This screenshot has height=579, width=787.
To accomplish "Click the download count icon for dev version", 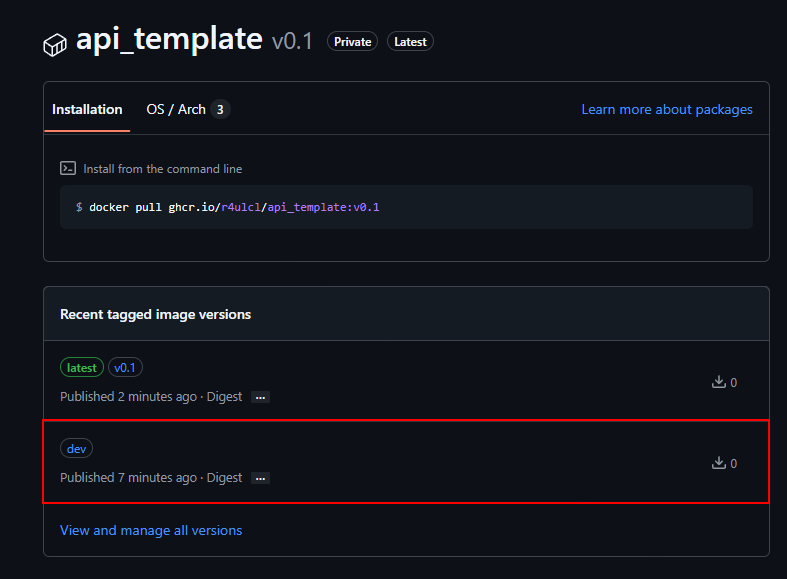I will click(718, 463).
